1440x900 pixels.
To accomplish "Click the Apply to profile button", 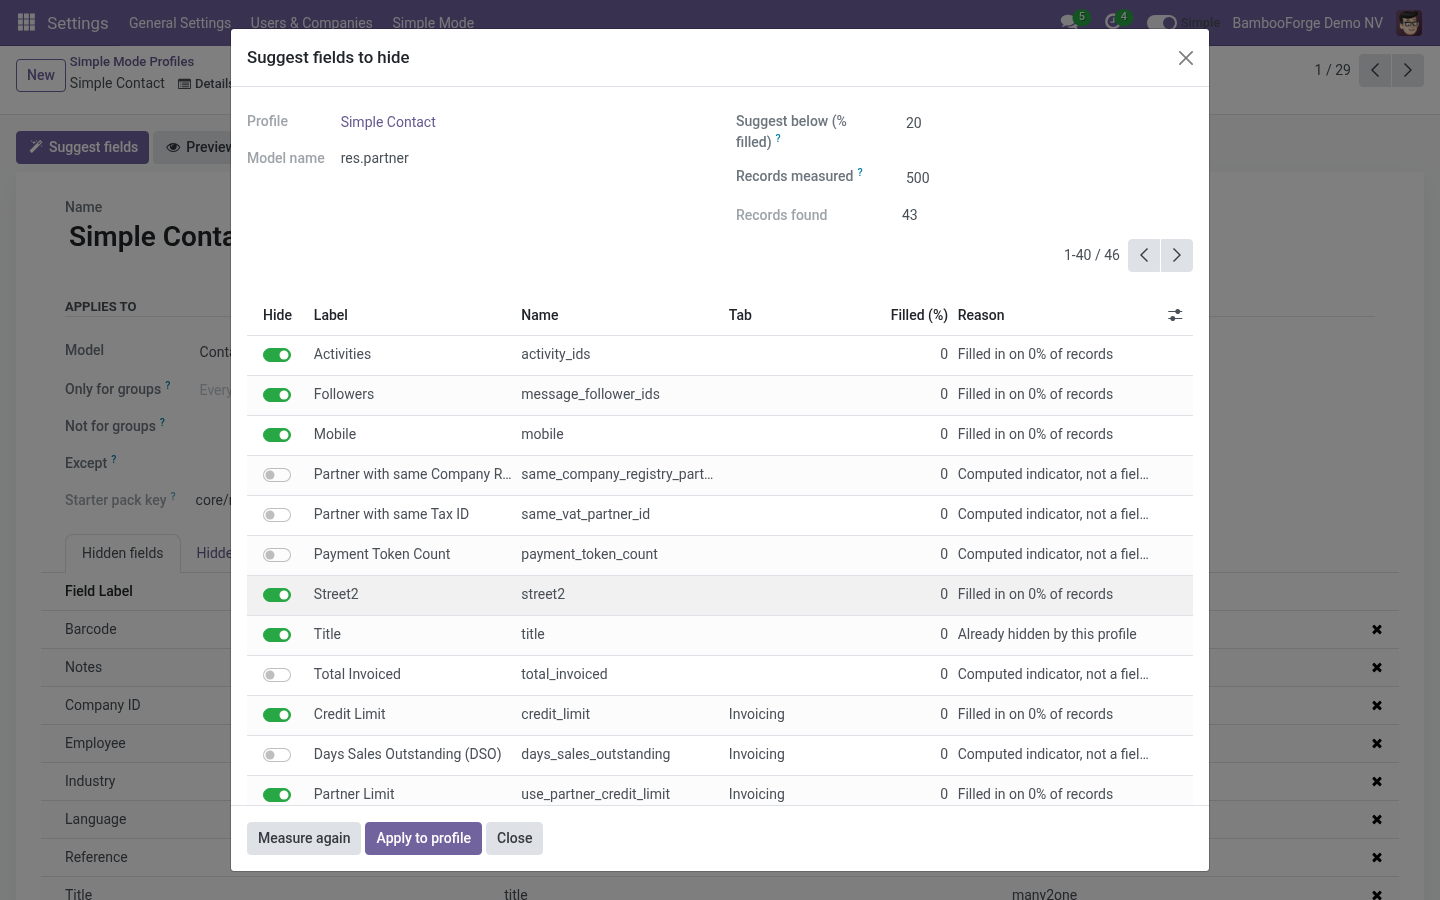I will (423, 838).
